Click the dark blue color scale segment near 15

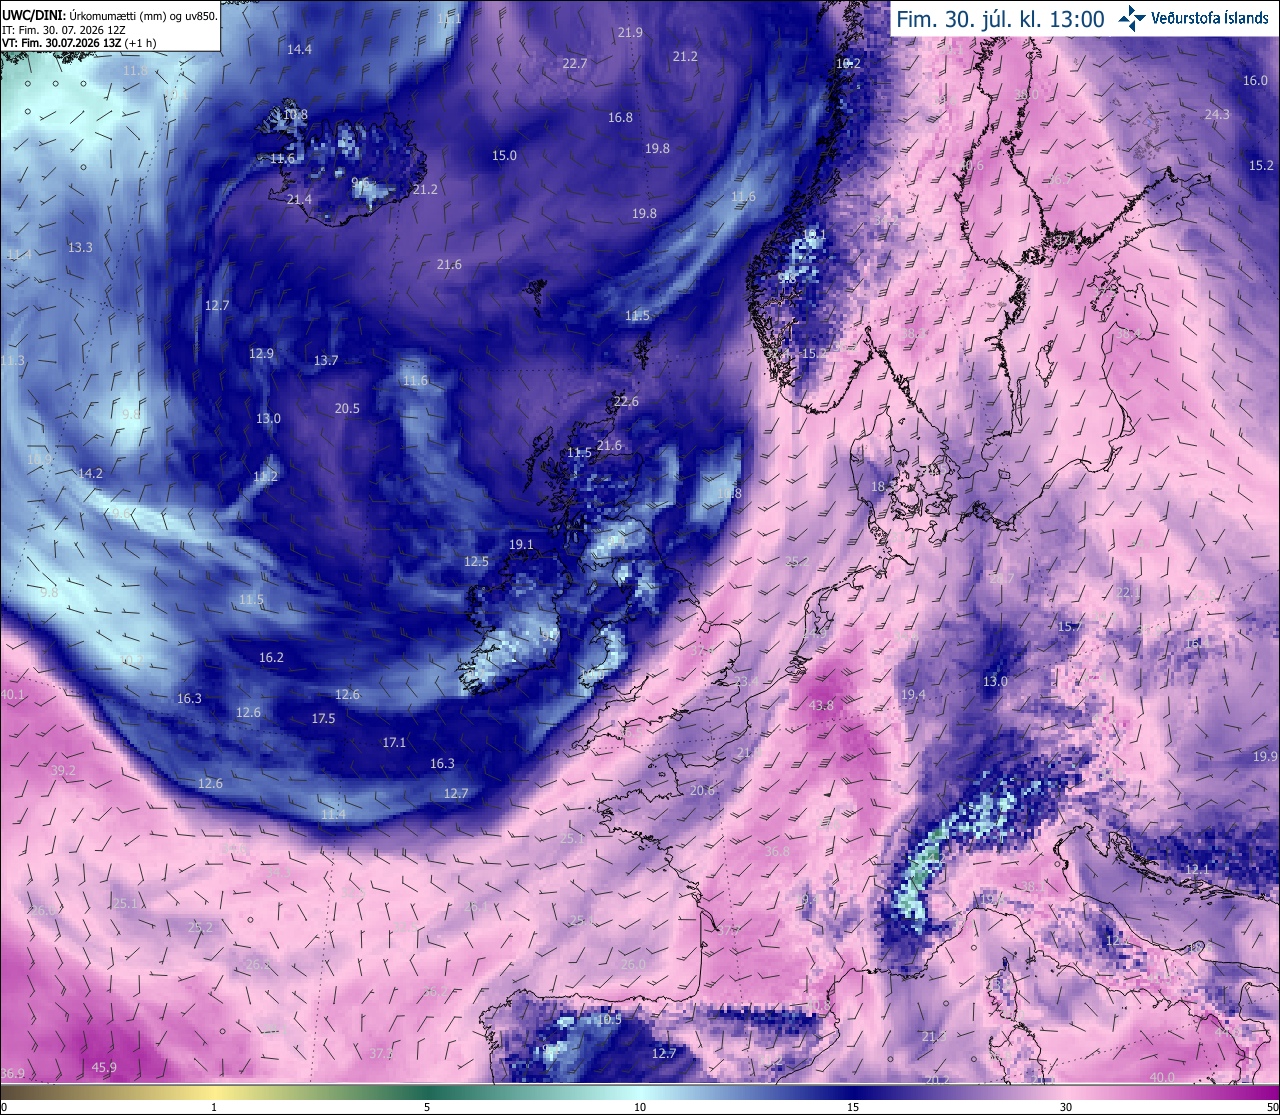click(x=853, y=1092)
